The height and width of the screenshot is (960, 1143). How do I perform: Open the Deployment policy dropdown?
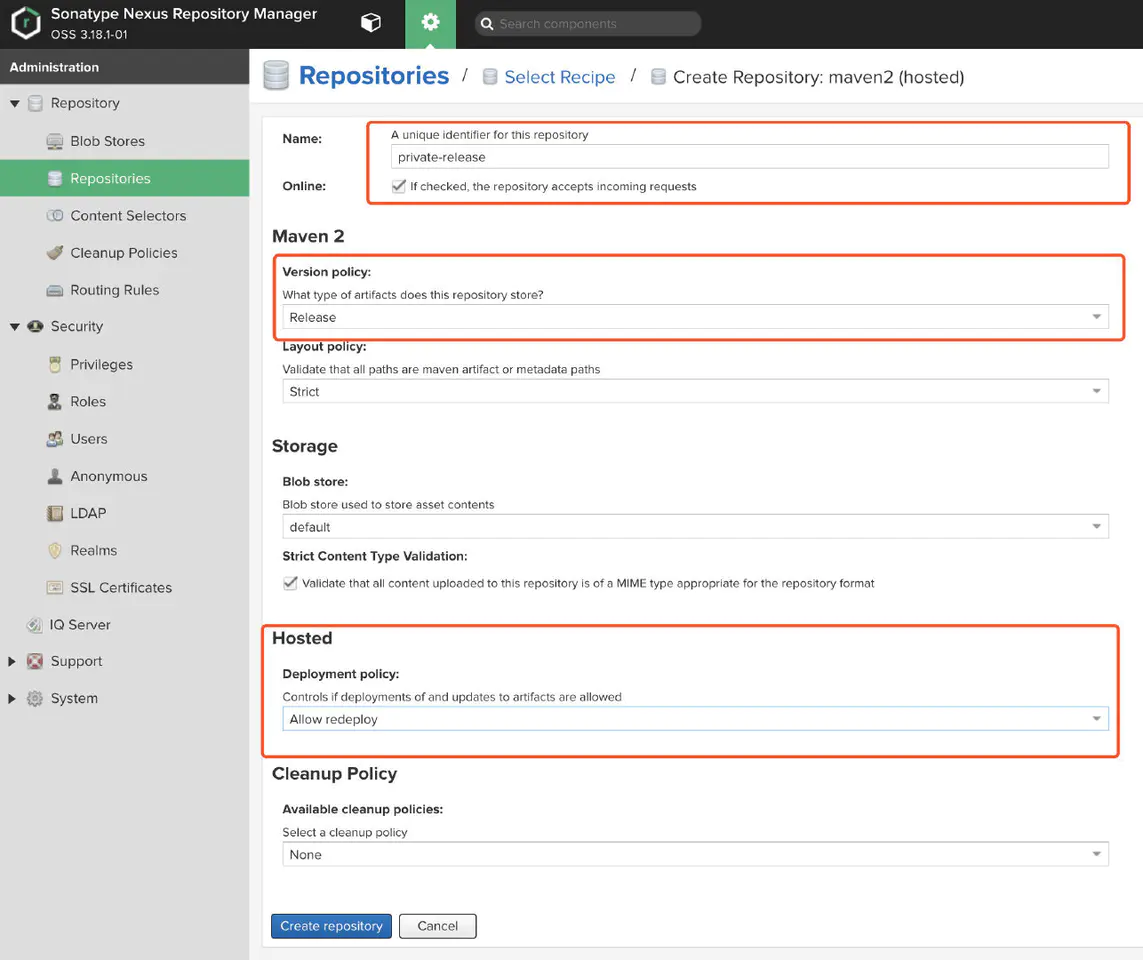695,719
